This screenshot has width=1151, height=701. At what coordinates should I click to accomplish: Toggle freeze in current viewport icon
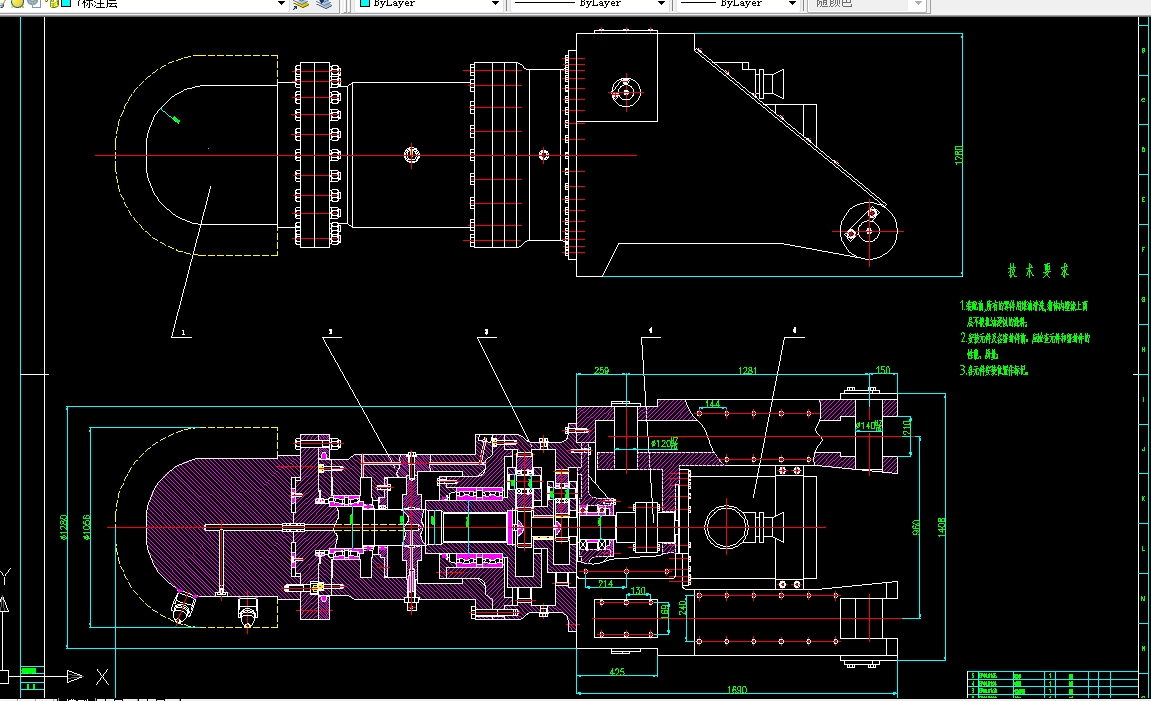click(x=34, y=3)
